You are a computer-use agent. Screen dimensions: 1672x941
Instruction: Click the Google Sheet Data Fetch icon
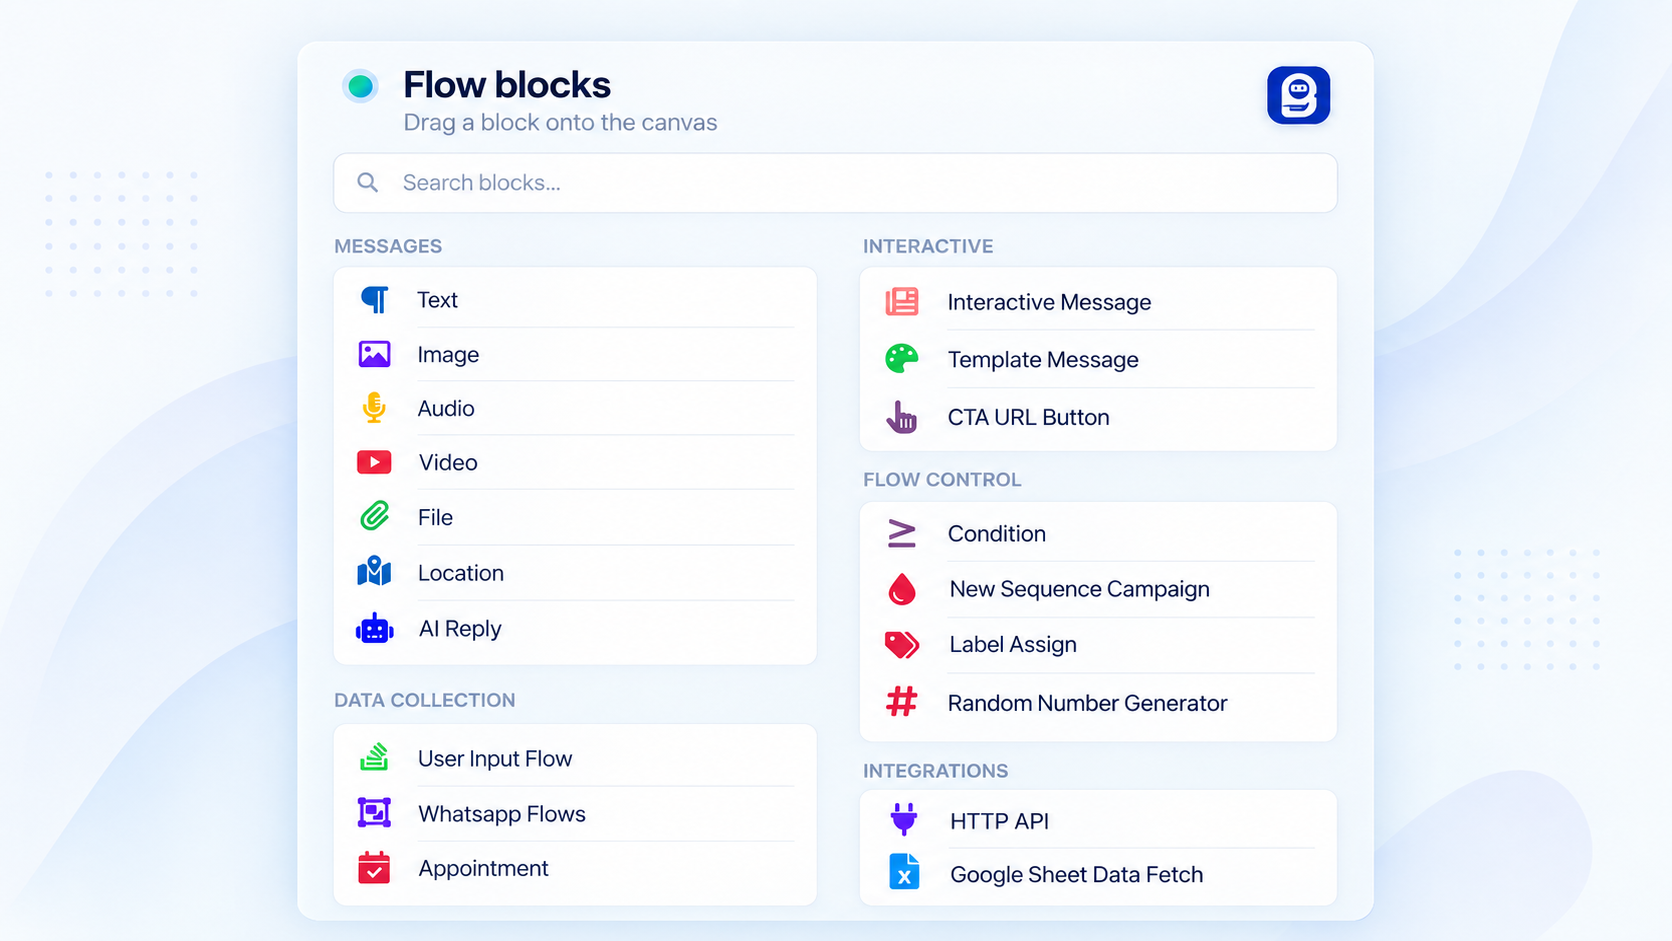(x=904, y=872)
